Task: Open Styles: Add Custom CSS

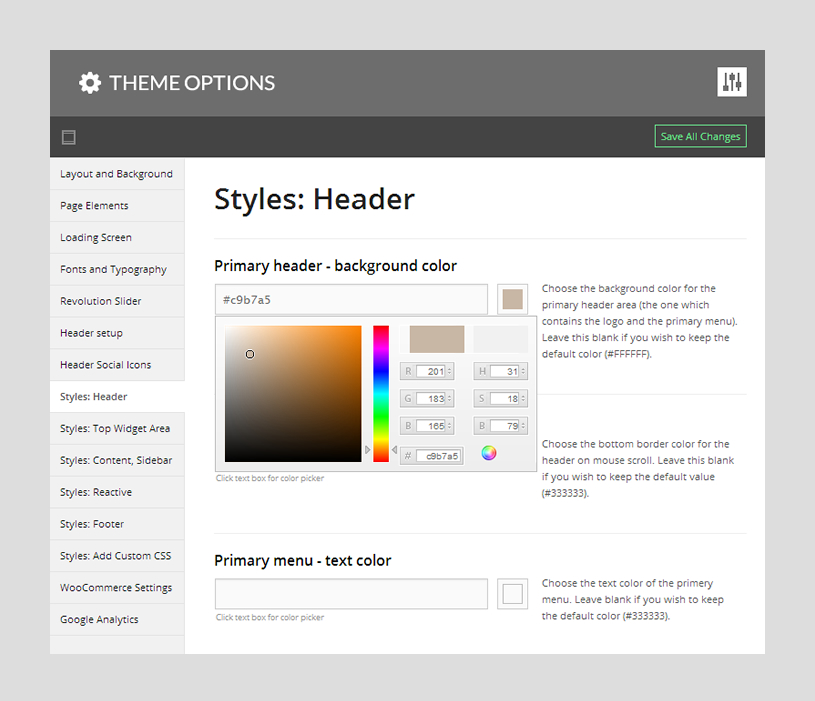Action: [117, 555]
